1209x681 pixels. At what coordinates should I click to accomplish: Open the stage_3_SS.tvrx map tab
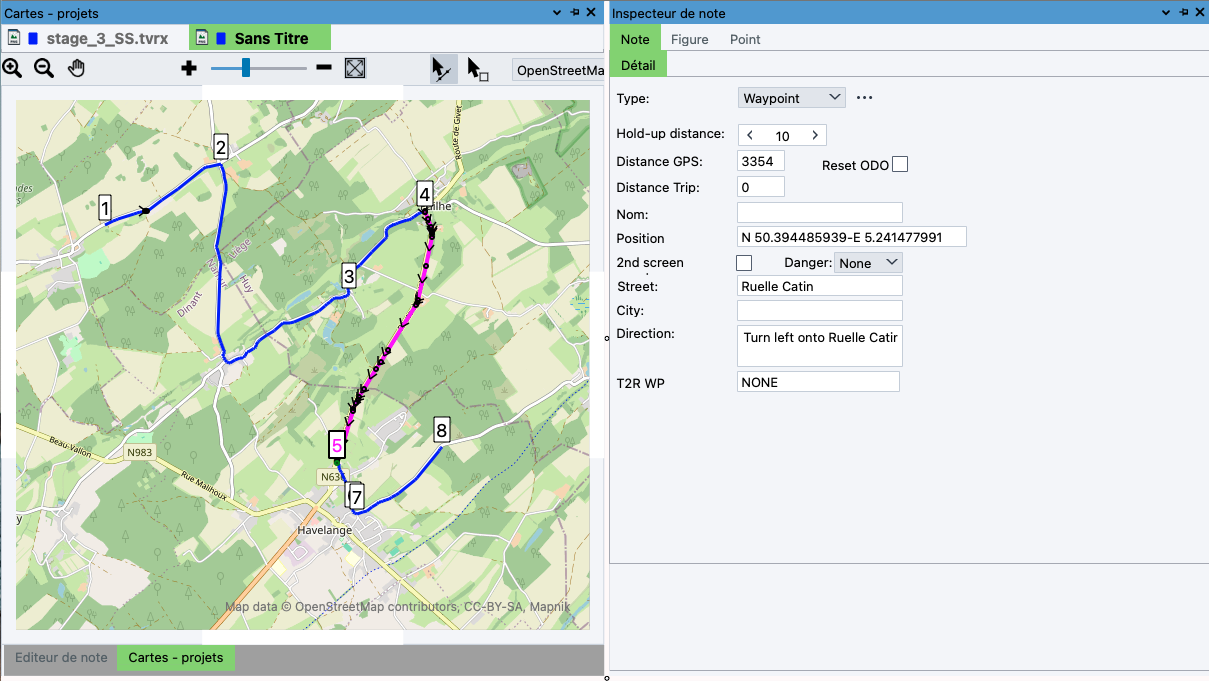point(98,39)
